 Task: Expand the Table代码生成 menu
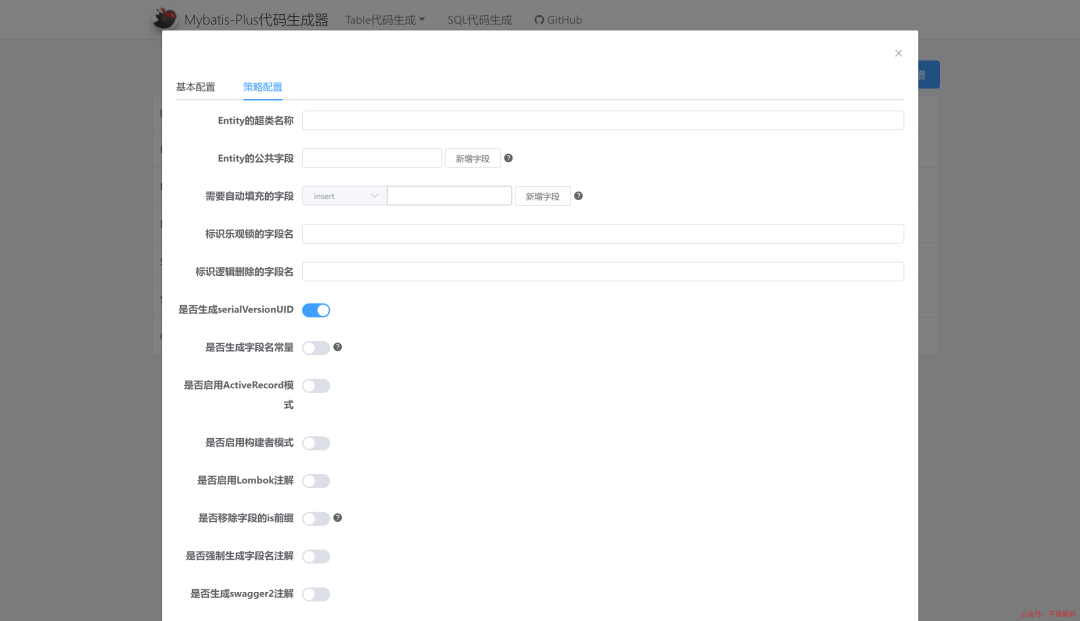[x=384, y=19]
